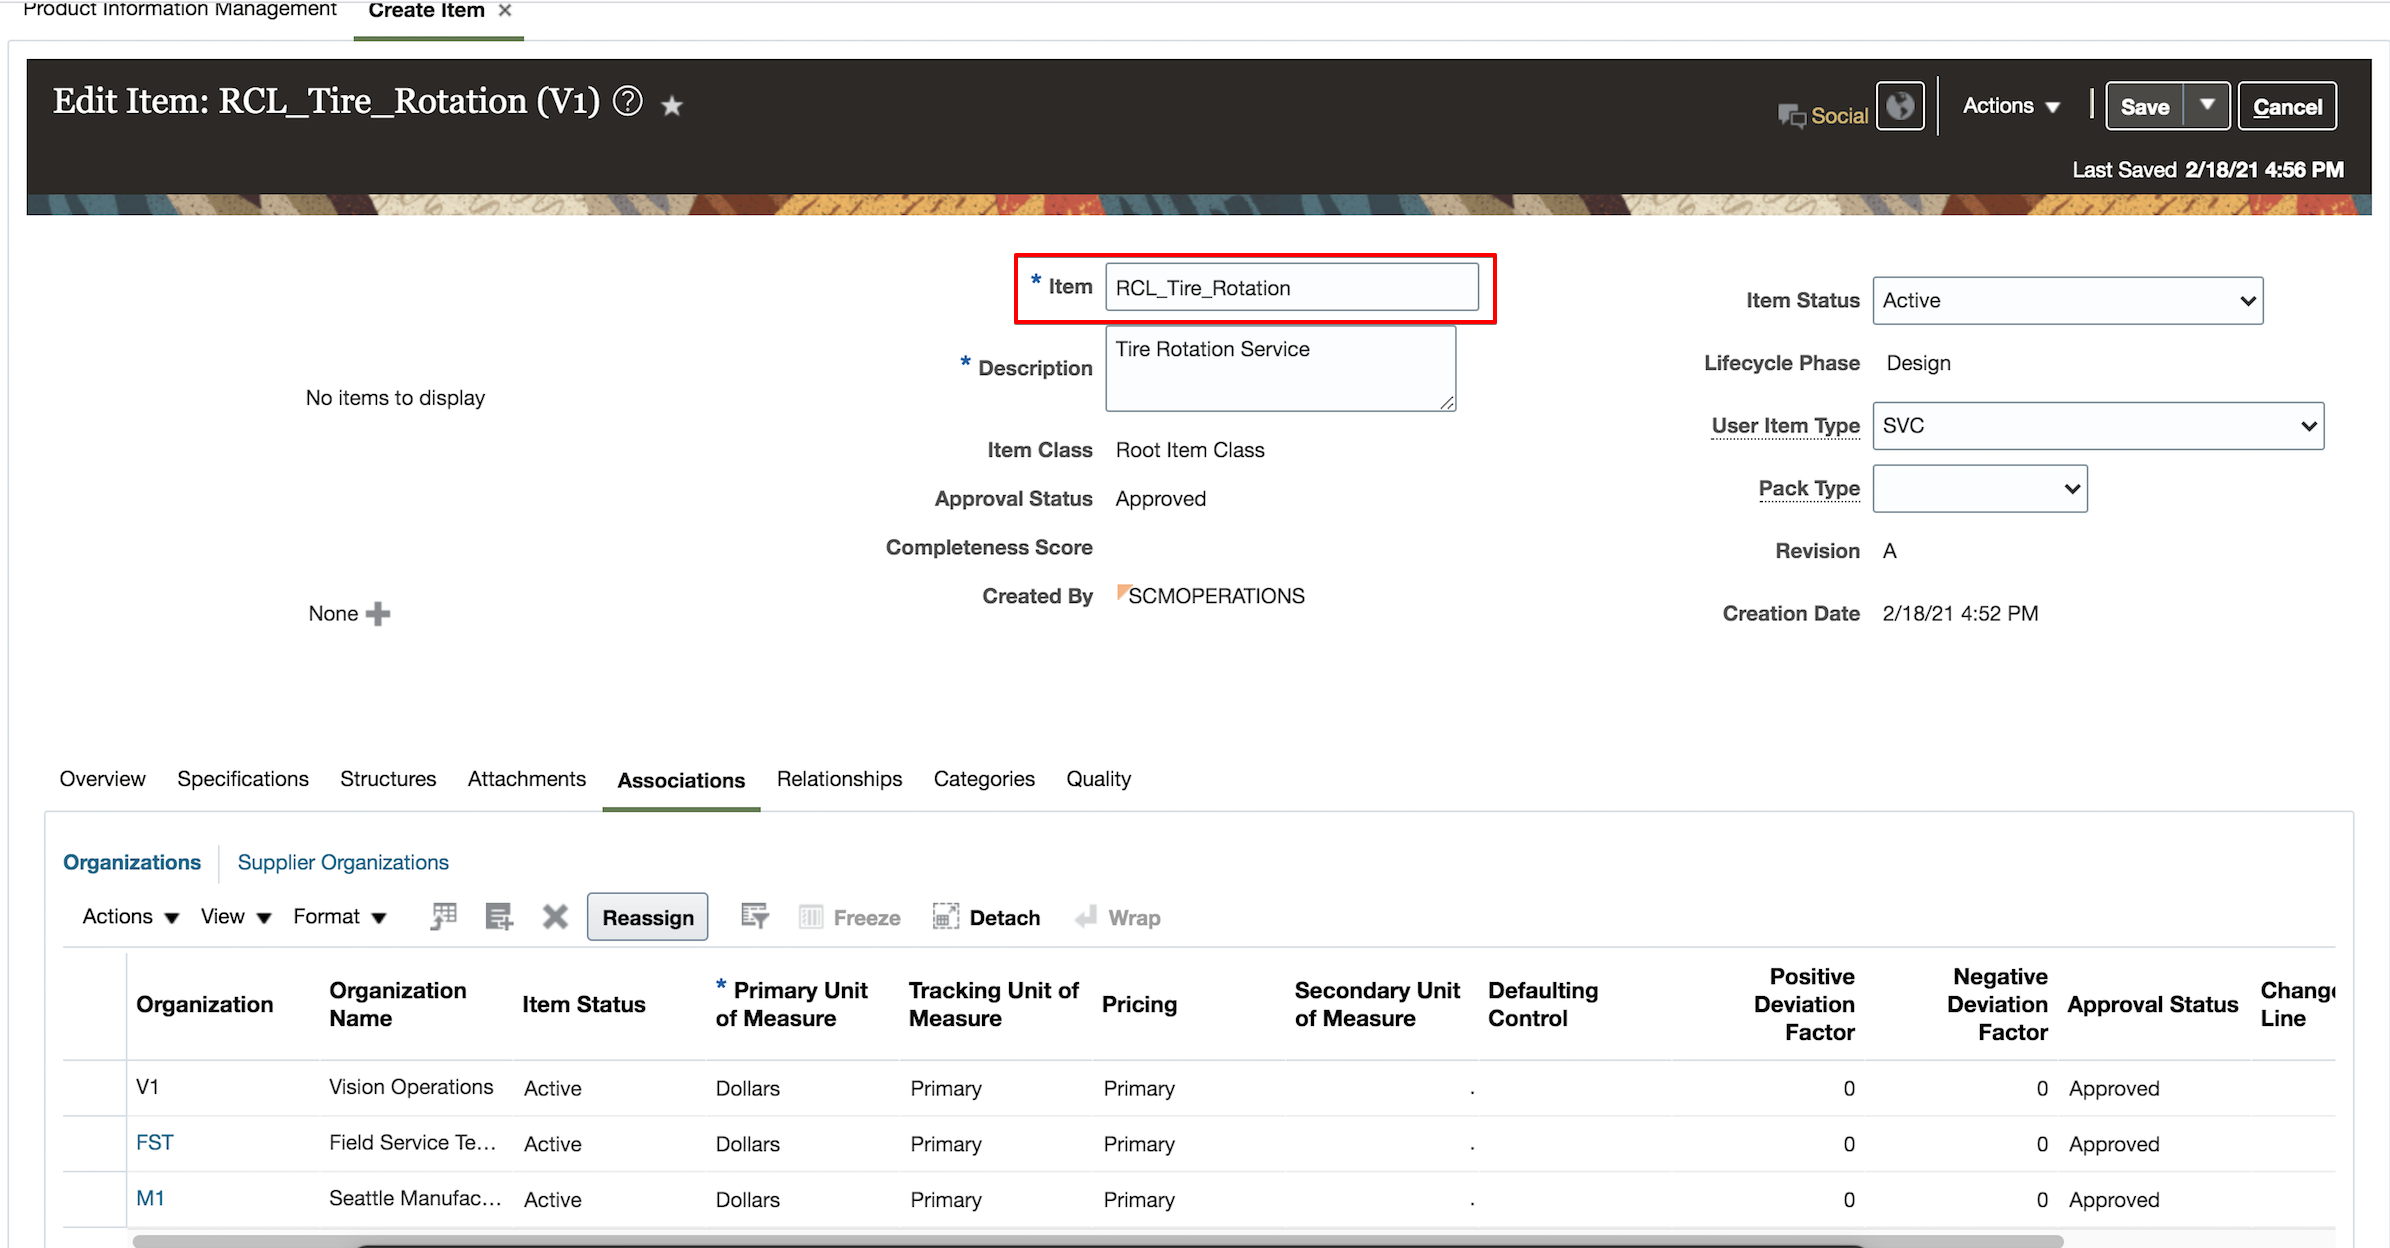Click the plus icon next to None to add attachment
The height and width of the screenshot is (1248, 2390).
[x=377, y=613]
